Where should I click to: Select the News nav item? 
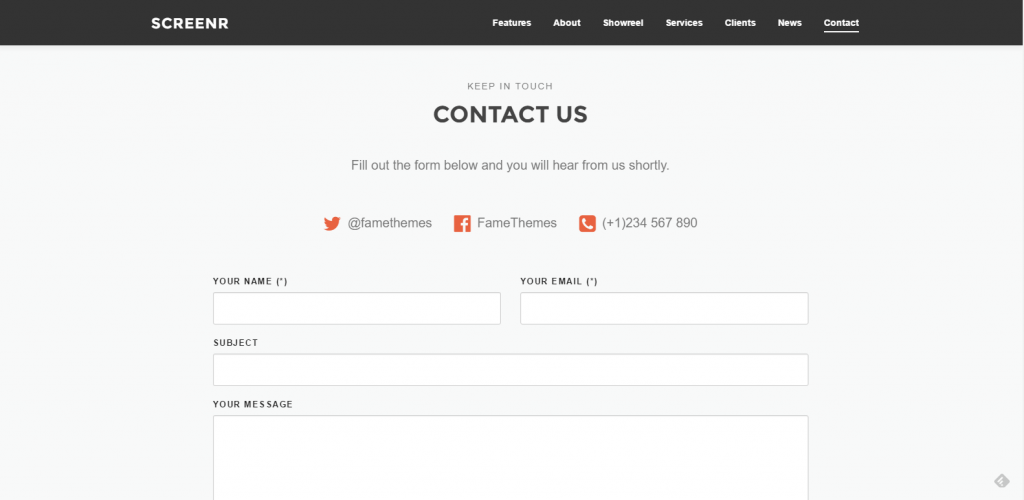pyautogui.click(x=789, y=23)
